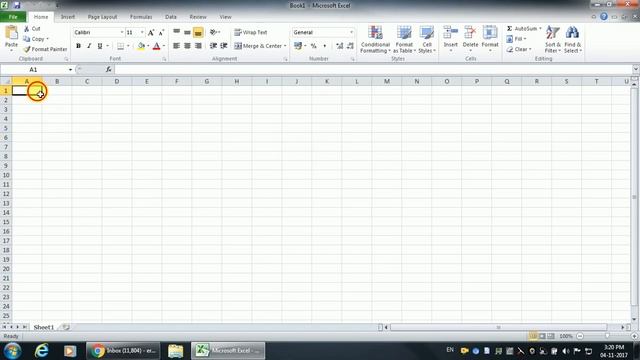Screen dimensions: 640x360
Task: Open the File tab
Action: pos(13,17)
